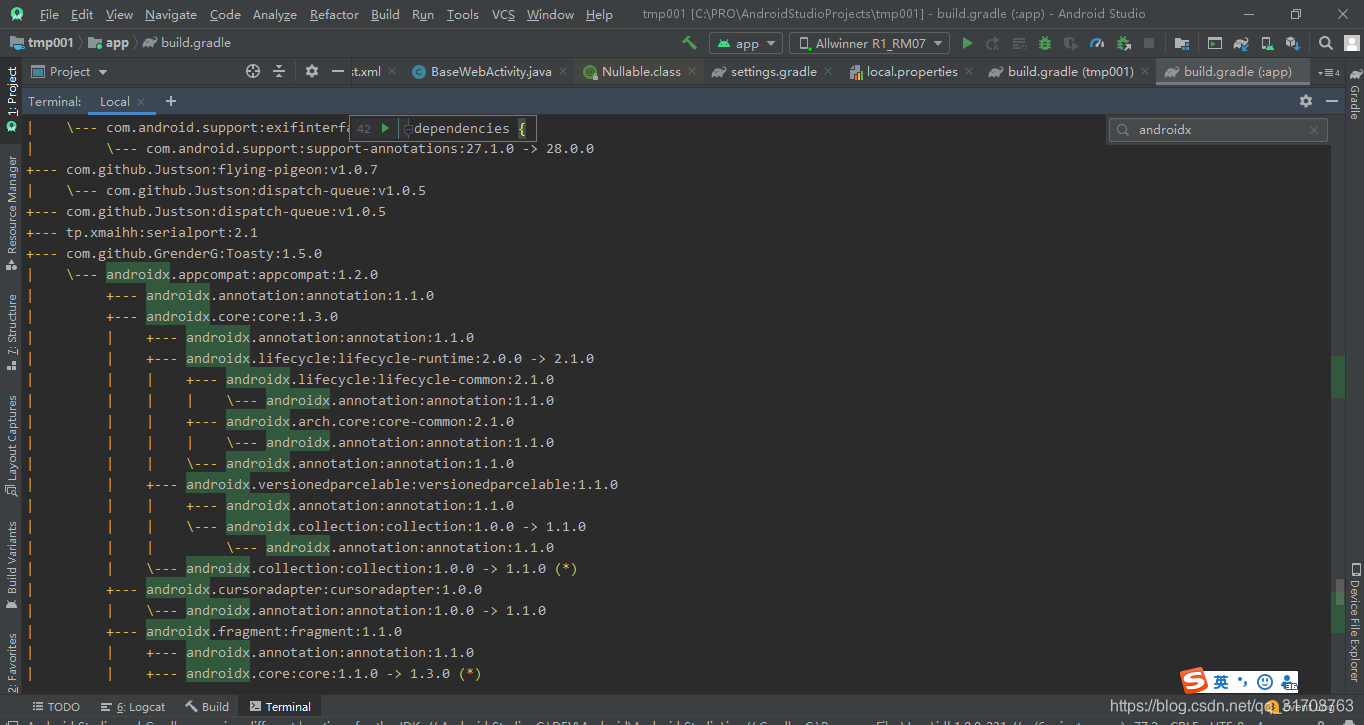This screenshot has height=725, width=1364.
Task: Click tmp001 in the breadcrumb bar
Action: [x=42, y=43]
